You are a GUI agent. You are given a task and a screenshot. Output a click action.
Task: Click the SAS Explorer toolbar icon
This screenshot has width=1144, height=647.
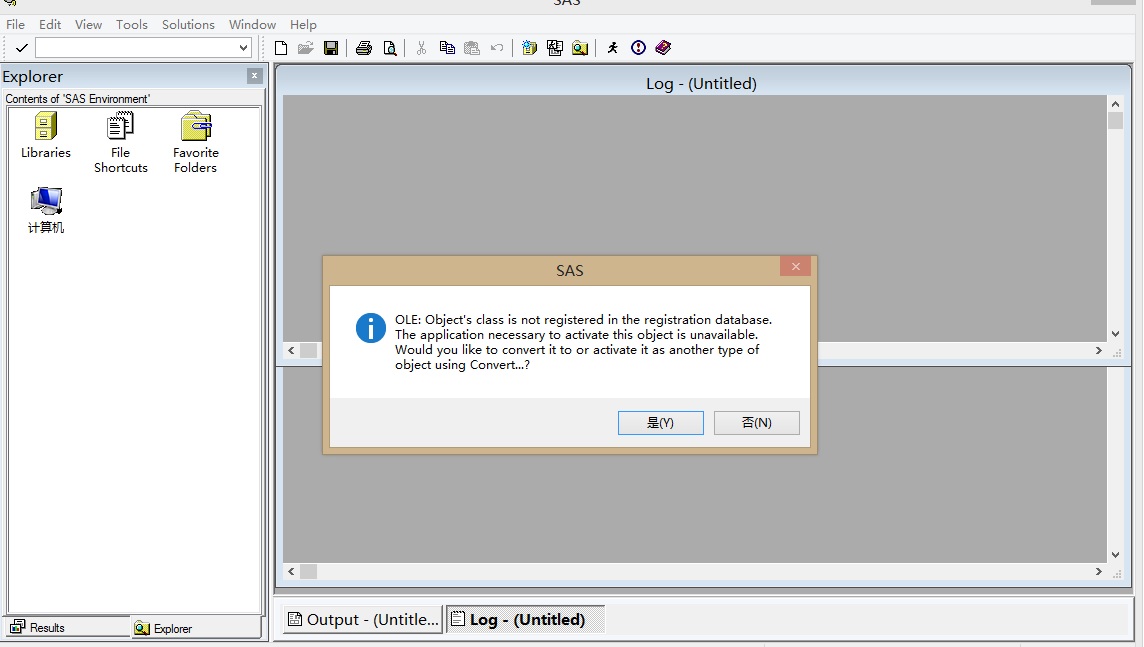pos(580,48)
